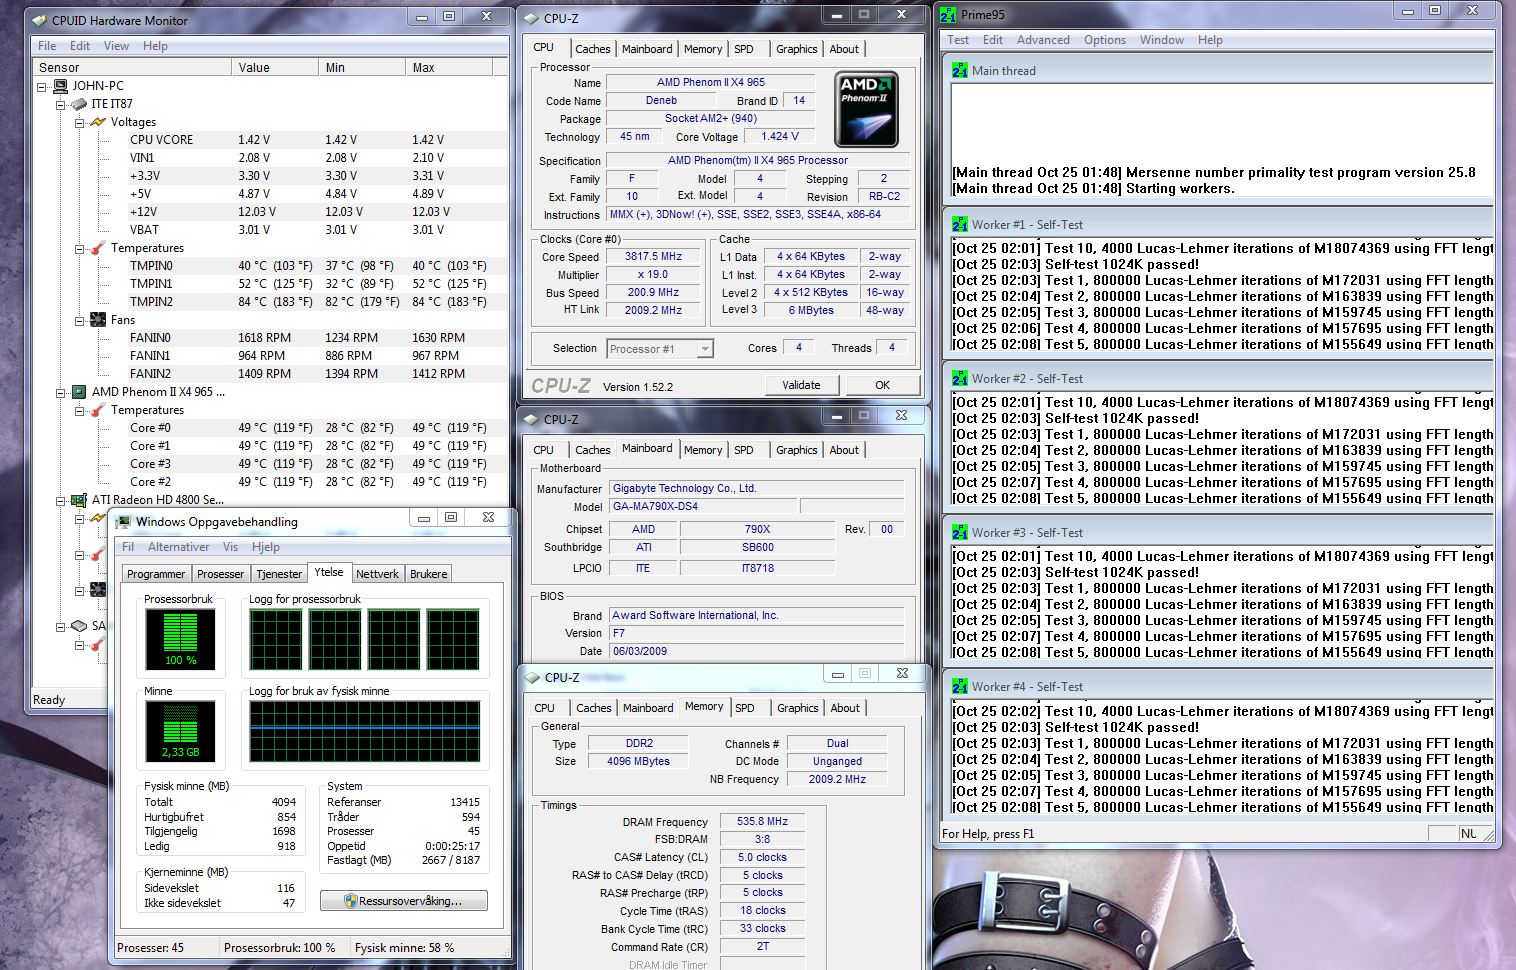Click the OK button in CPU-Z
Image resolution: width=1516 pixels, height=970 pixels.
point(882,385)
